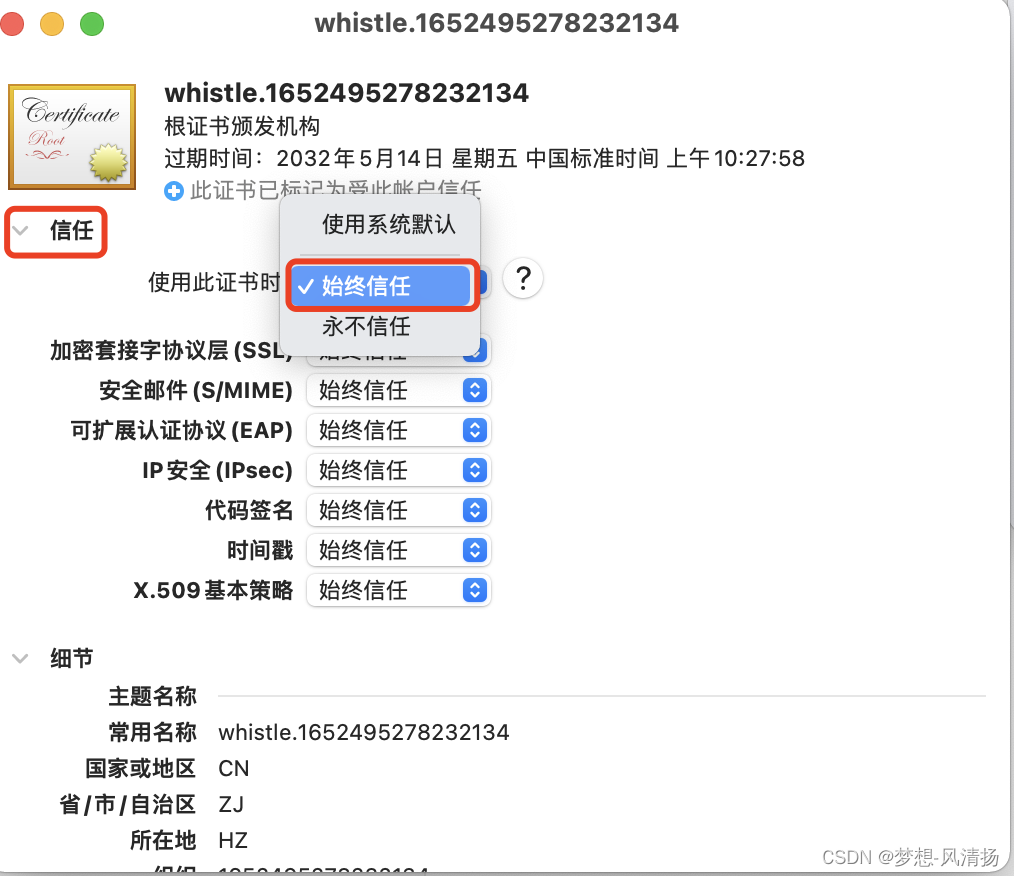
Task: Open the help question mark button
Action: [523, 279]
